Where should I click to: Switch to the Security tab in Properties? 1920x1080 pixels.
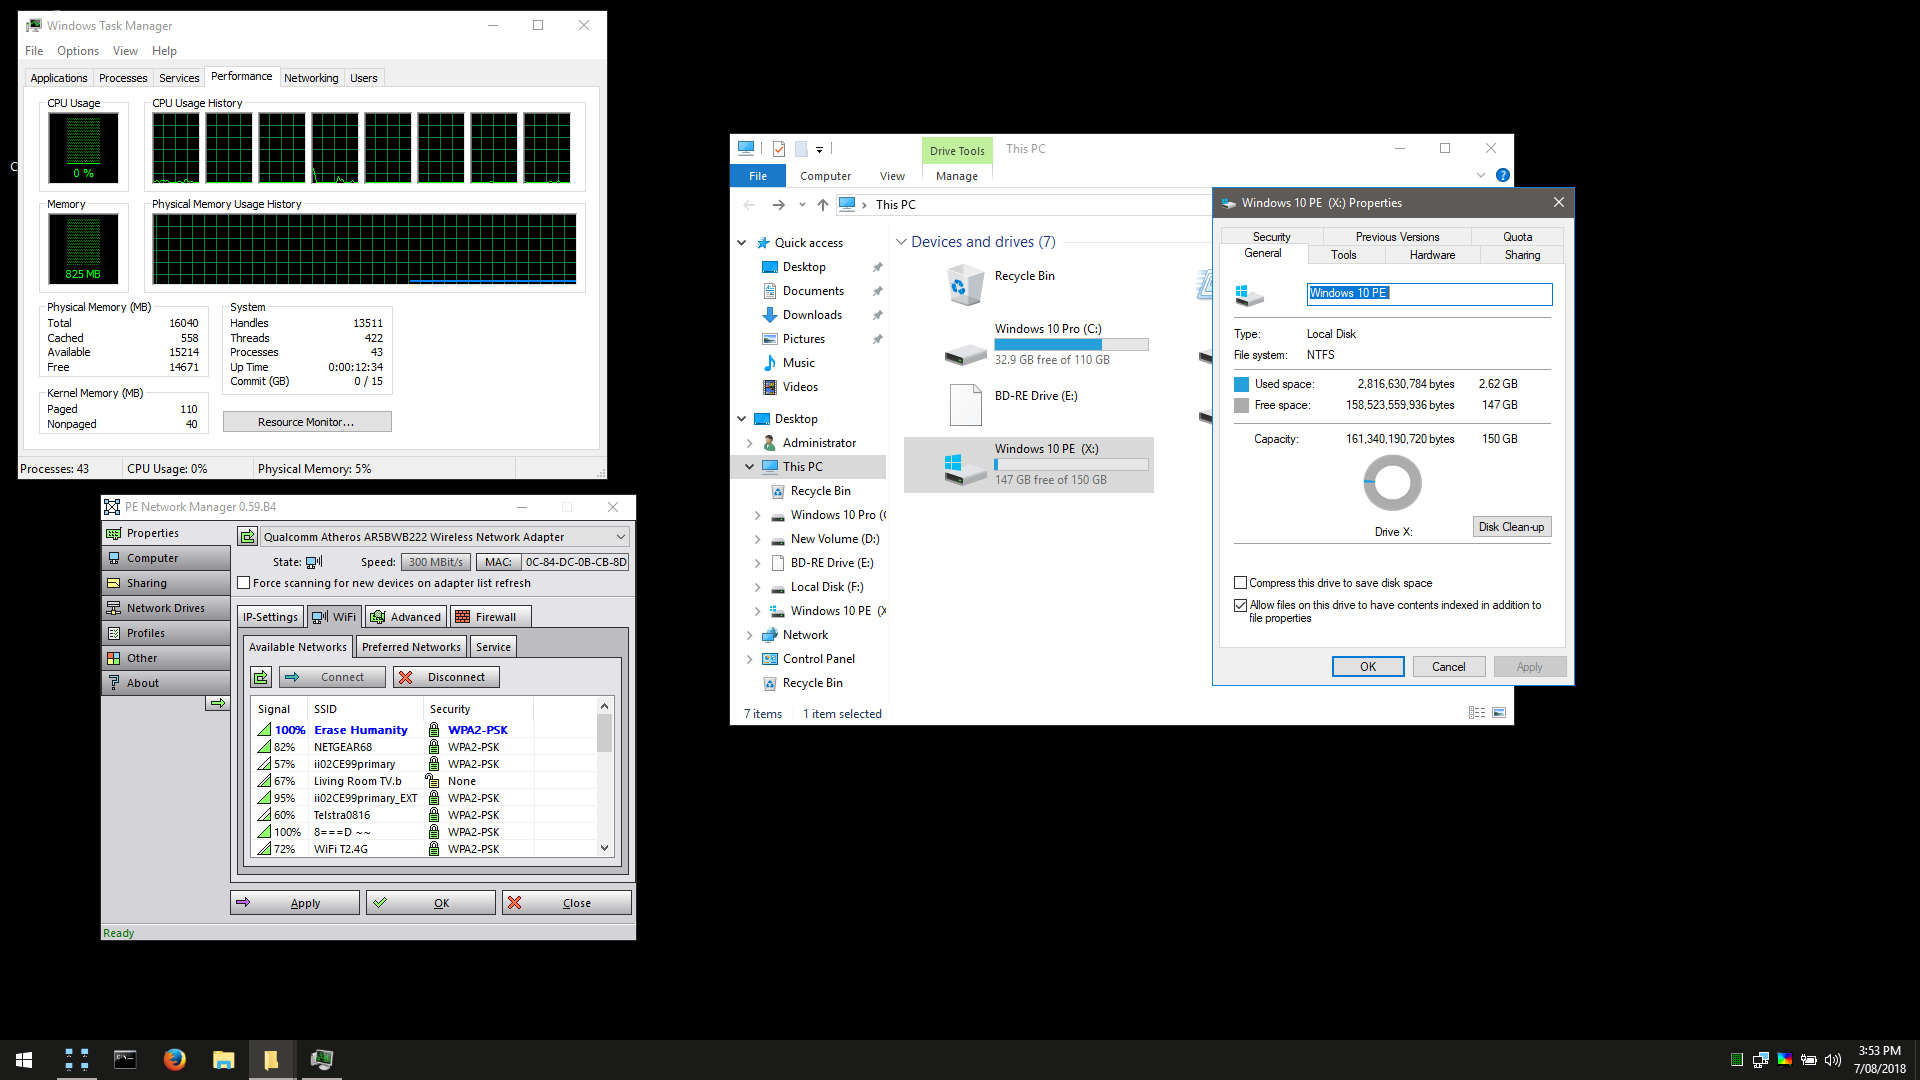click(1271, 237)
